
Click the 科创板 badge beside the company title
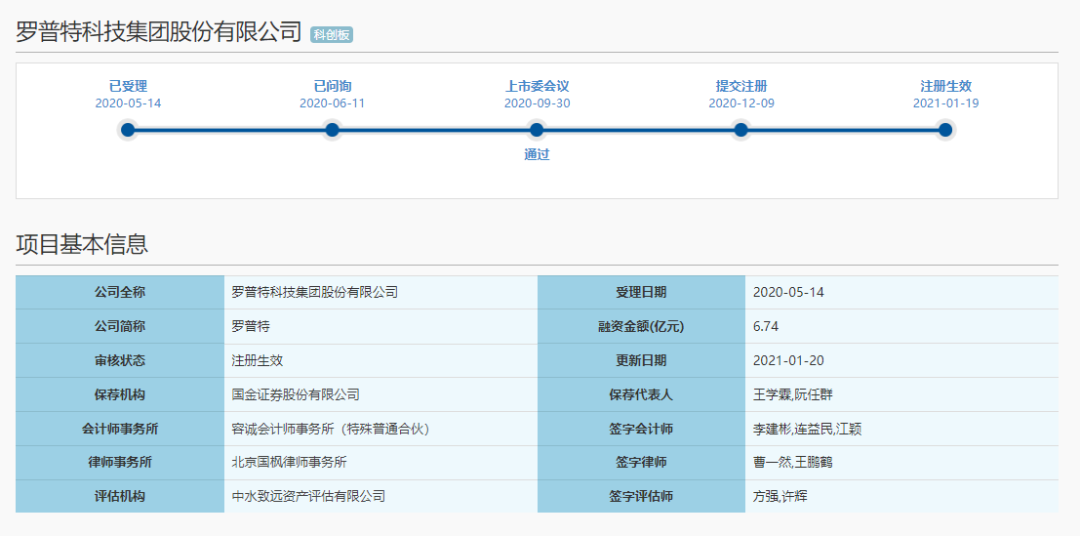point(331,35)
